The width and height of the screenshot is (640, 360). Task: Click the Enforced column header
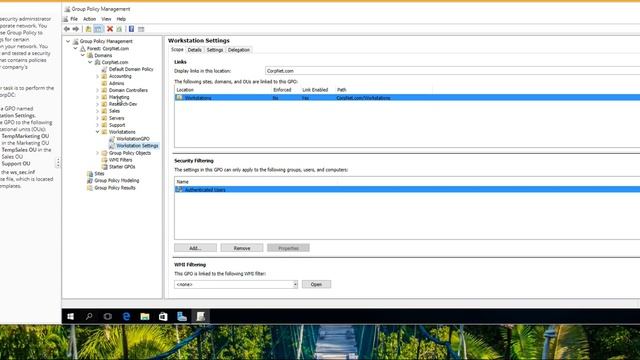tap(282, 90)
